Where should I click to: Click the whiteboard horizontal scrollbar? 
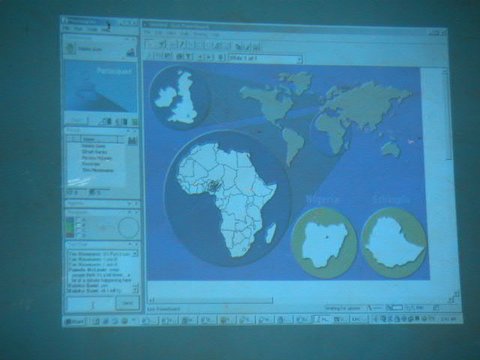[x=211, y=300]
